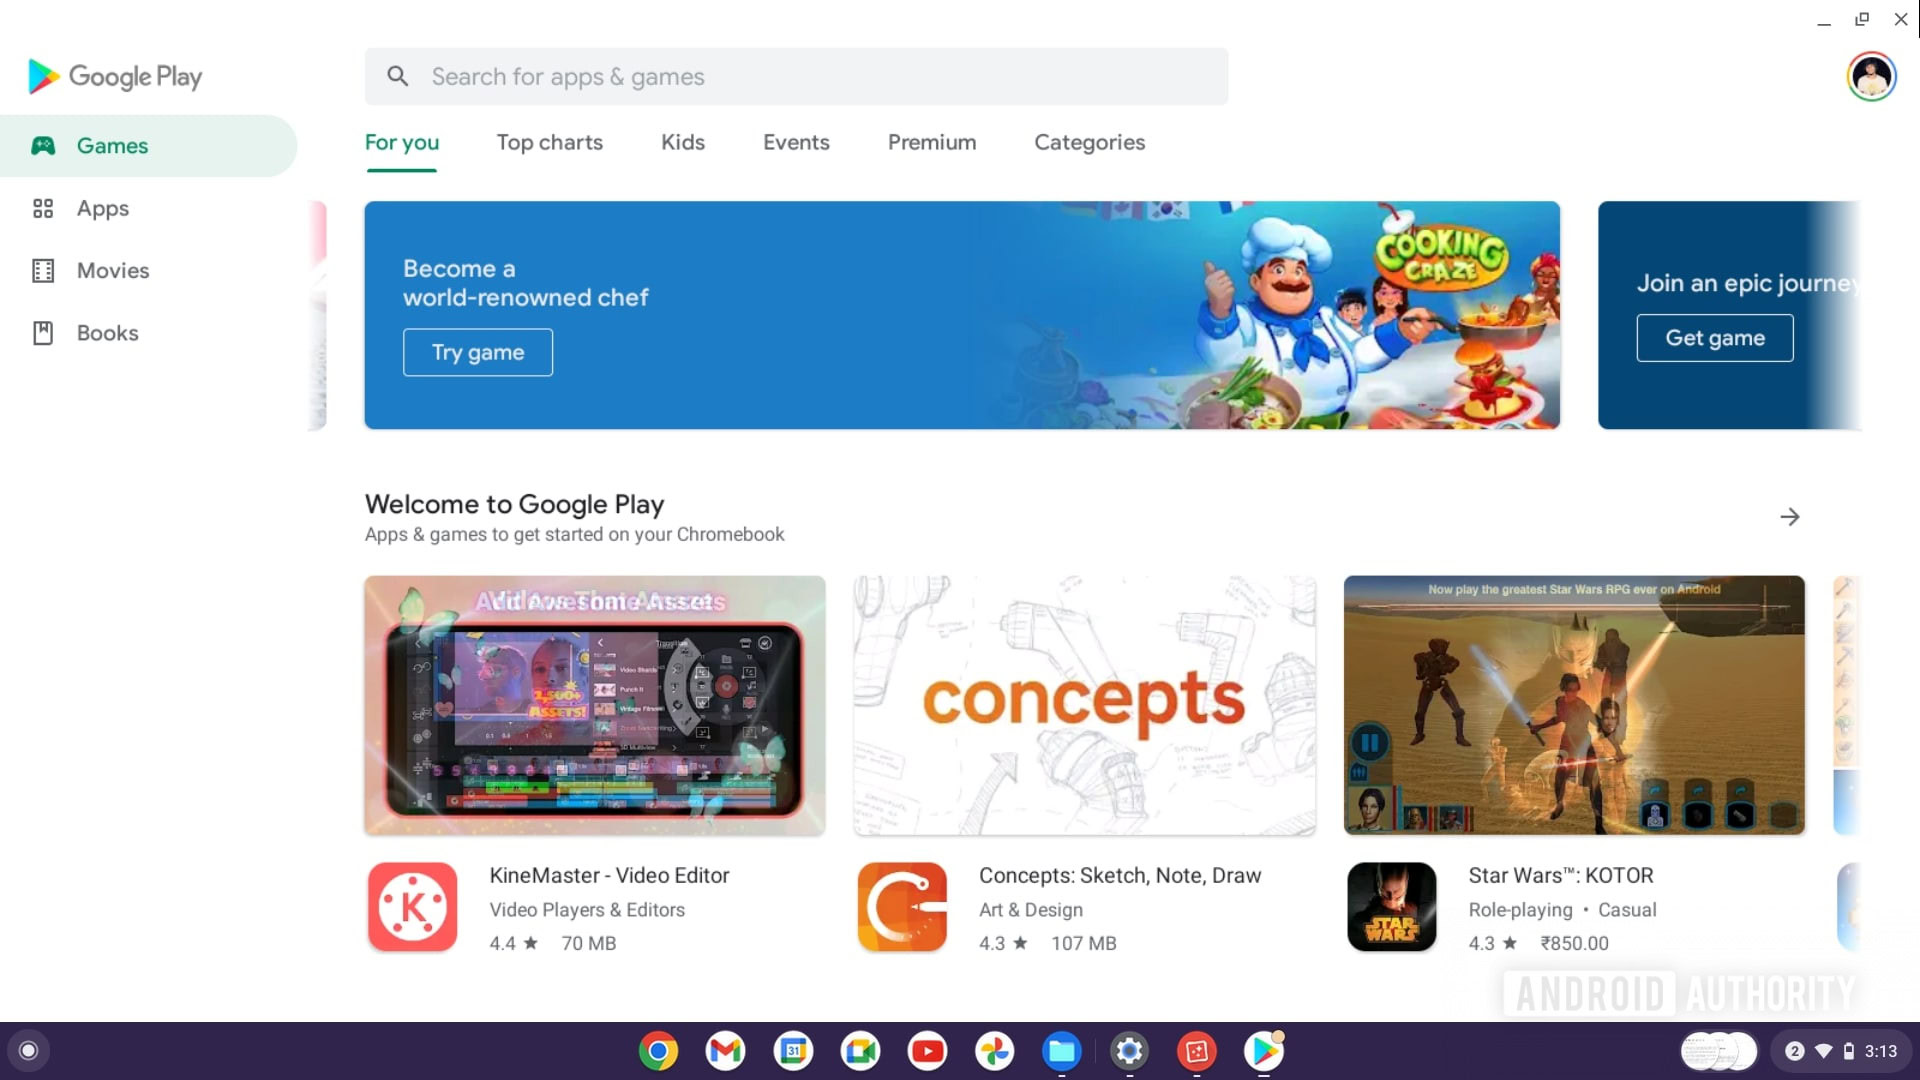Expand Welcome to Google Play arrow
The width and height of the screenshot is (1920, 1080).
click(x=1790, y=517)
